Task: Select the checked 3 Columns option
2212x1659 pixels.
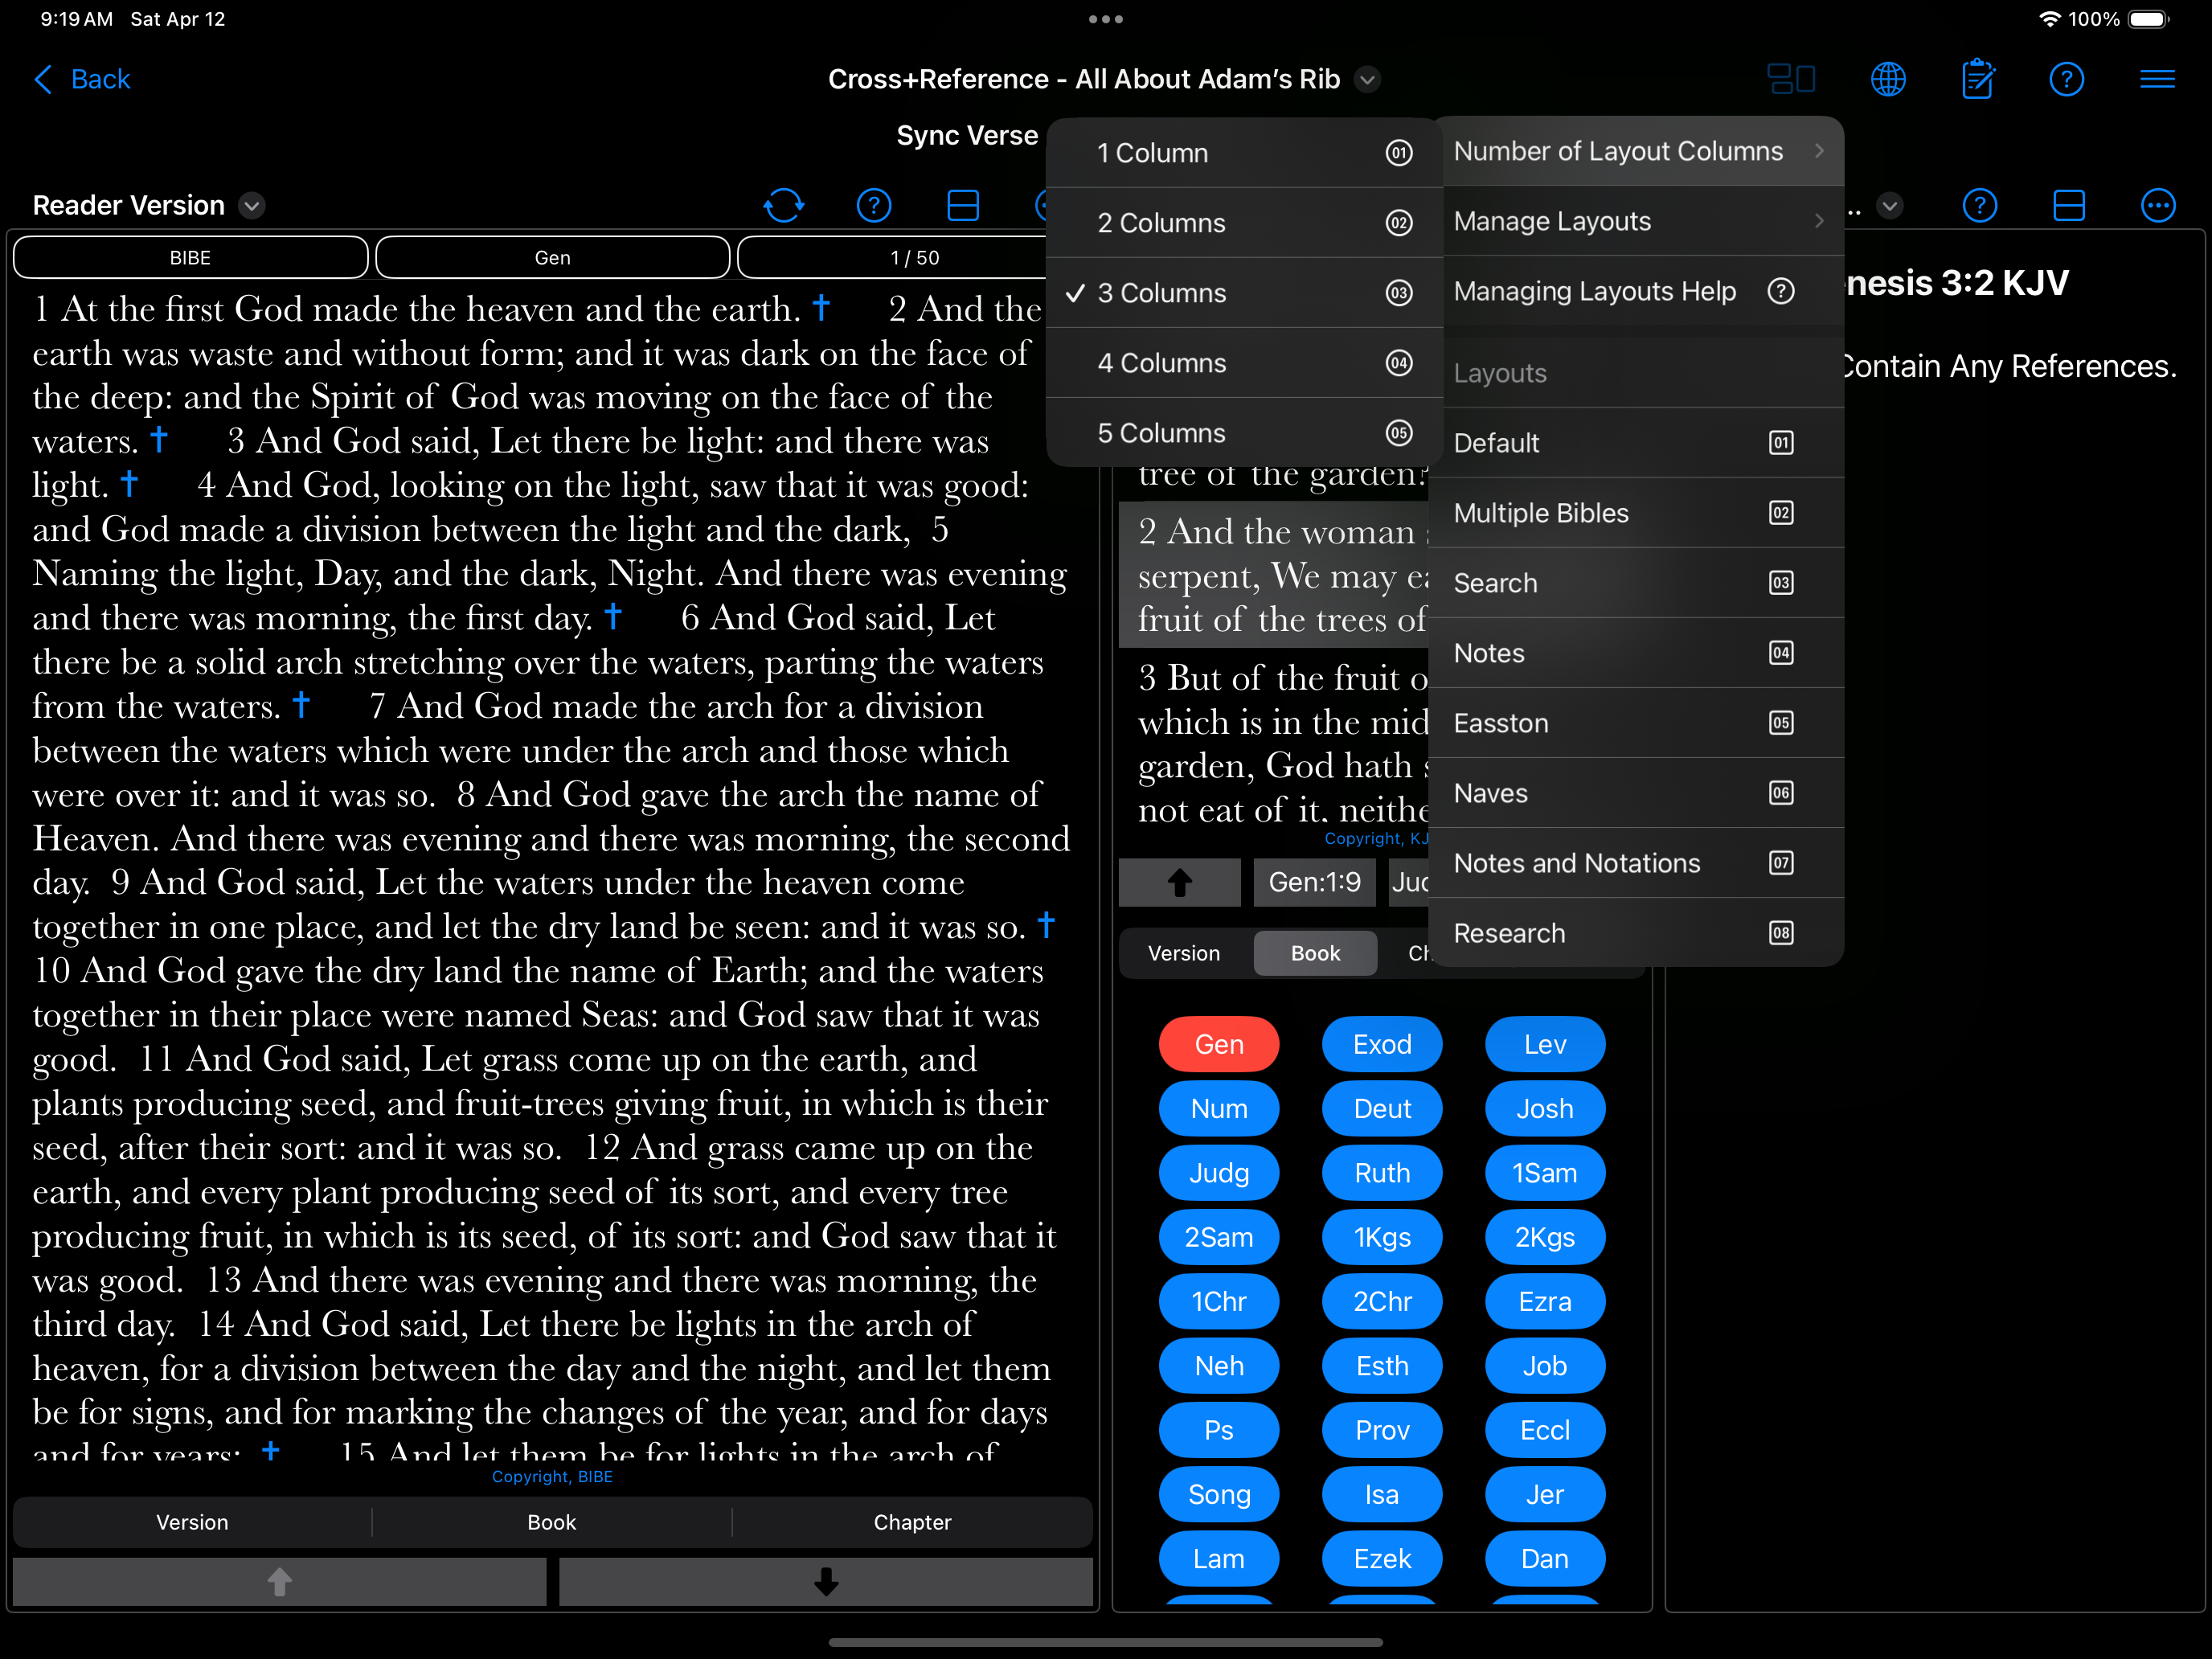Action: coord(1245,293)
